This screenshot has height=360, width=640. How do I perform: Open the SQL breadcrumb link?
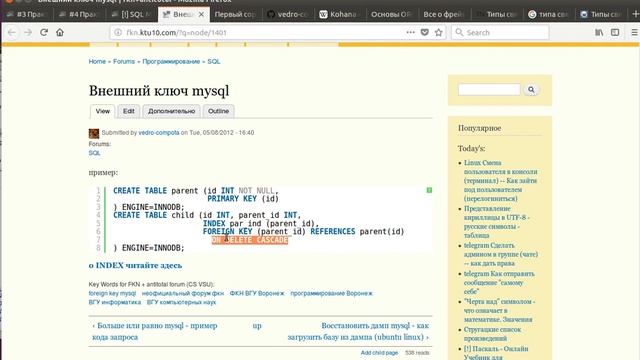pyautogui.click(x=213, y=62)
